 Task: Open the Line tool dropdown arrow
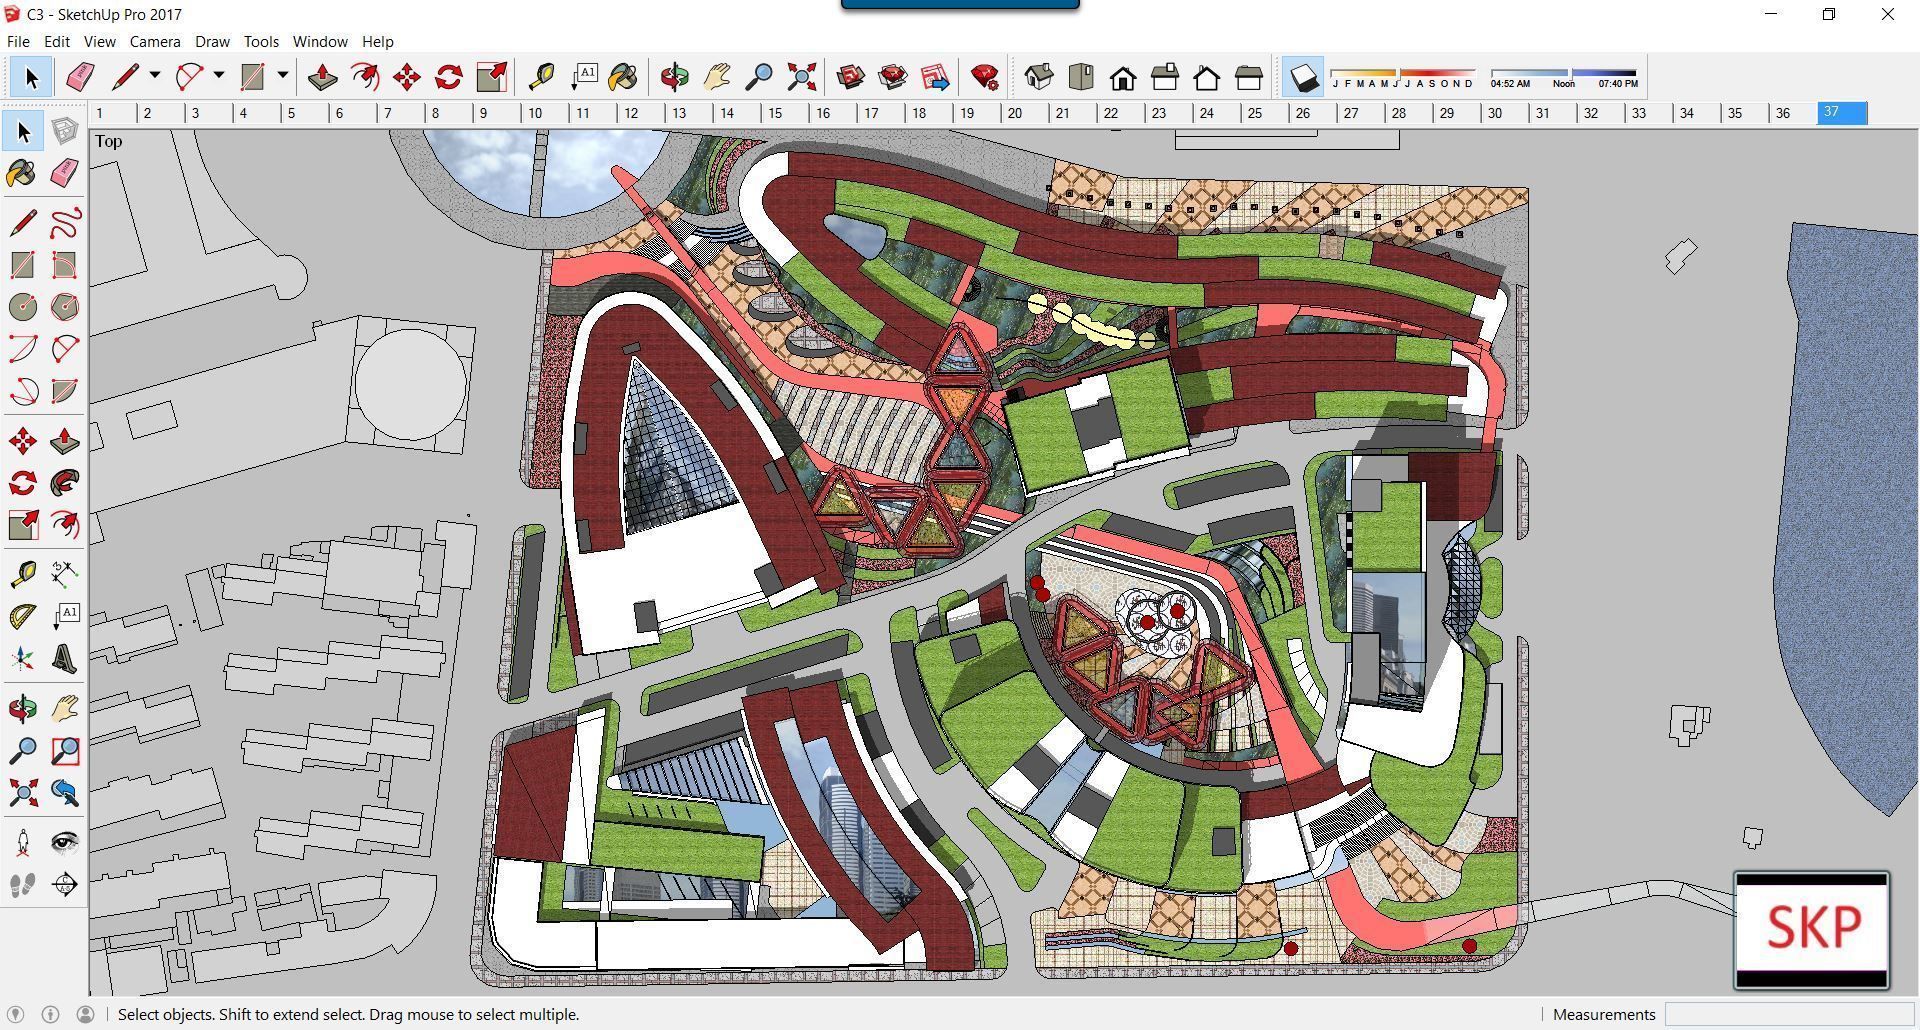(x=155, y=76)
